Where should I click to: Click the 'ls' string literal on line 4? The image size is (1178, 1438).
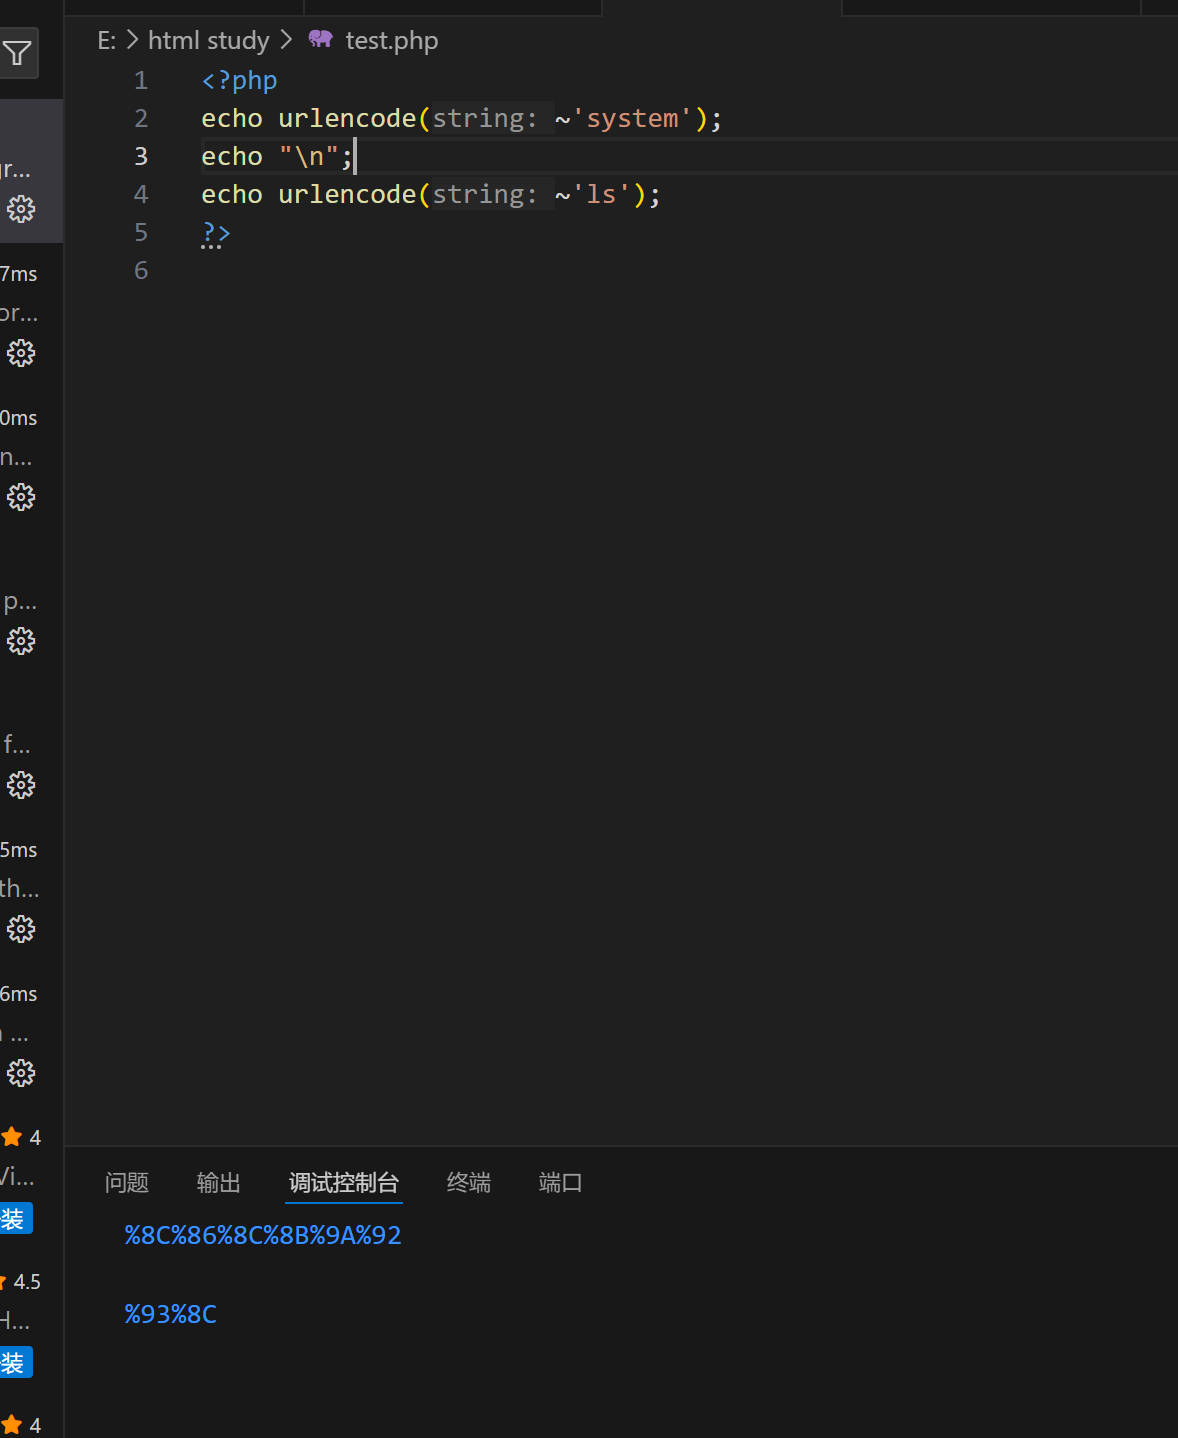coord(602,194)
